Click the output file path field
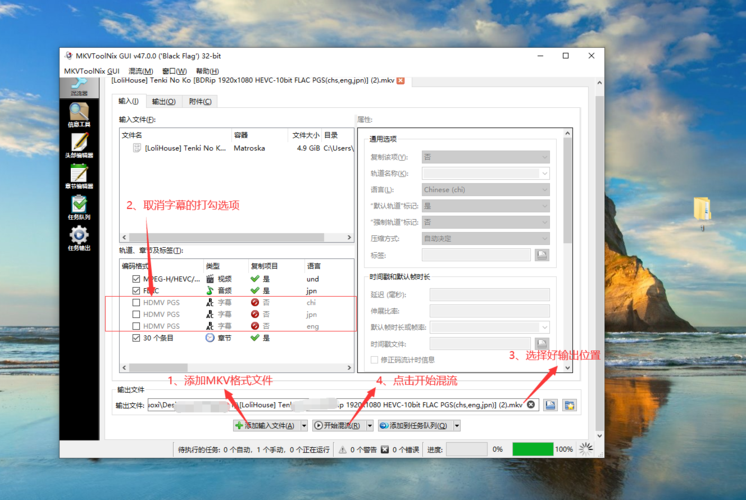The width and height of the screenshot is (746, 500). tap(343, 405)
